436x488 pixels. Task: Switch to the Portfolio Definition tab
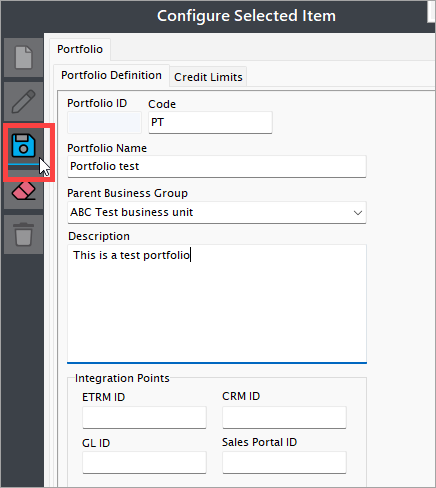pyautogui.click(x=111, y=75)
